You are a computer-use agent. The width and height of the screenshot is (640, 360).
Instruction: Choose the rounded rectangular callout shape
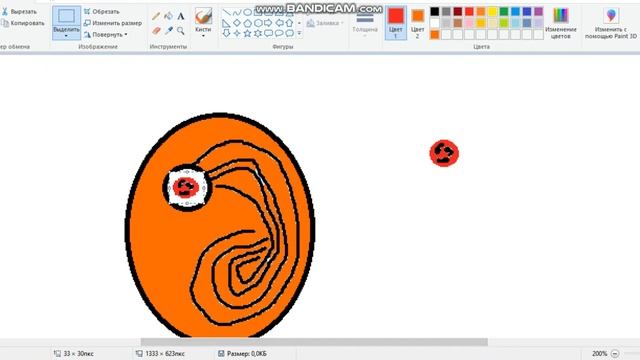pyautogui.click(x=268, y=33)
